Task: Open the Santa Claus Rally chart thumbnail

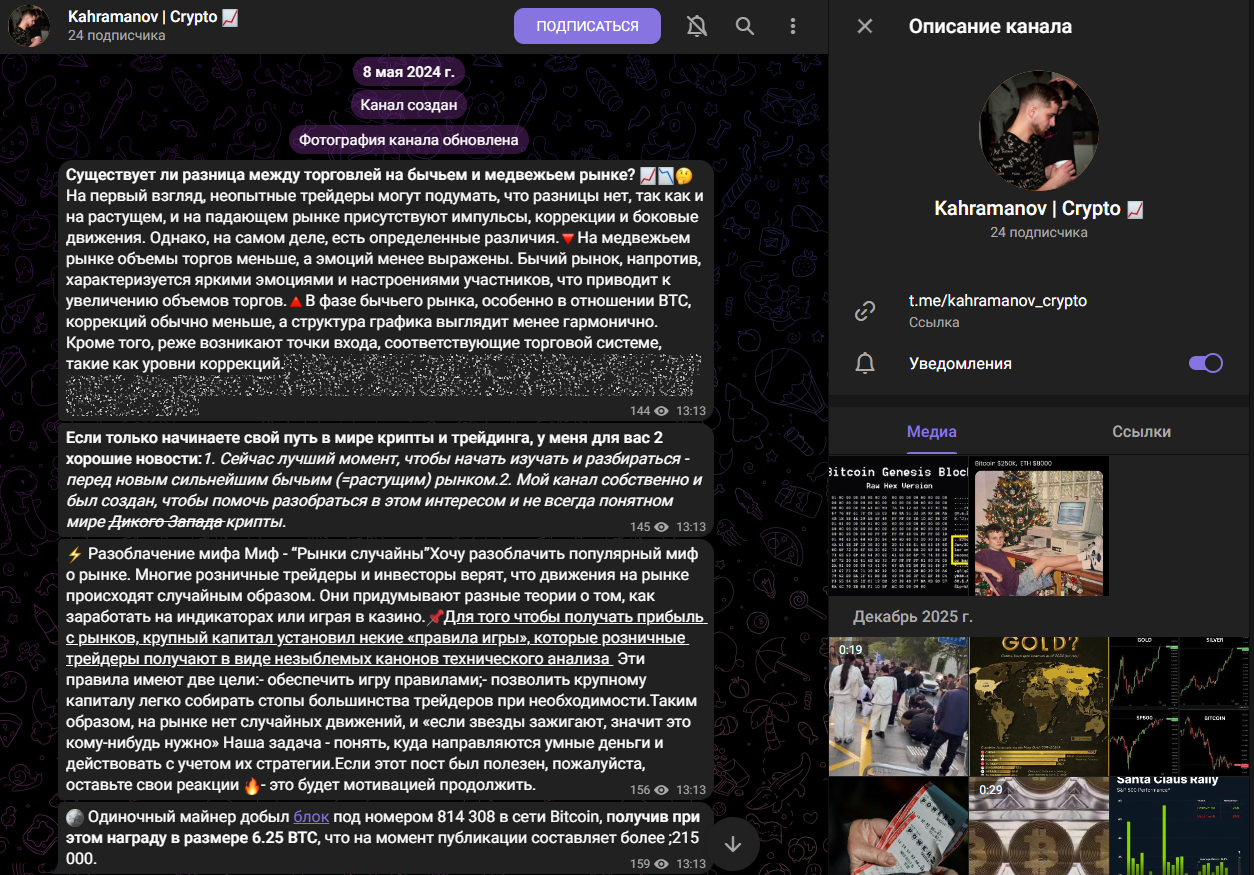Action: tap(1180, 826)
